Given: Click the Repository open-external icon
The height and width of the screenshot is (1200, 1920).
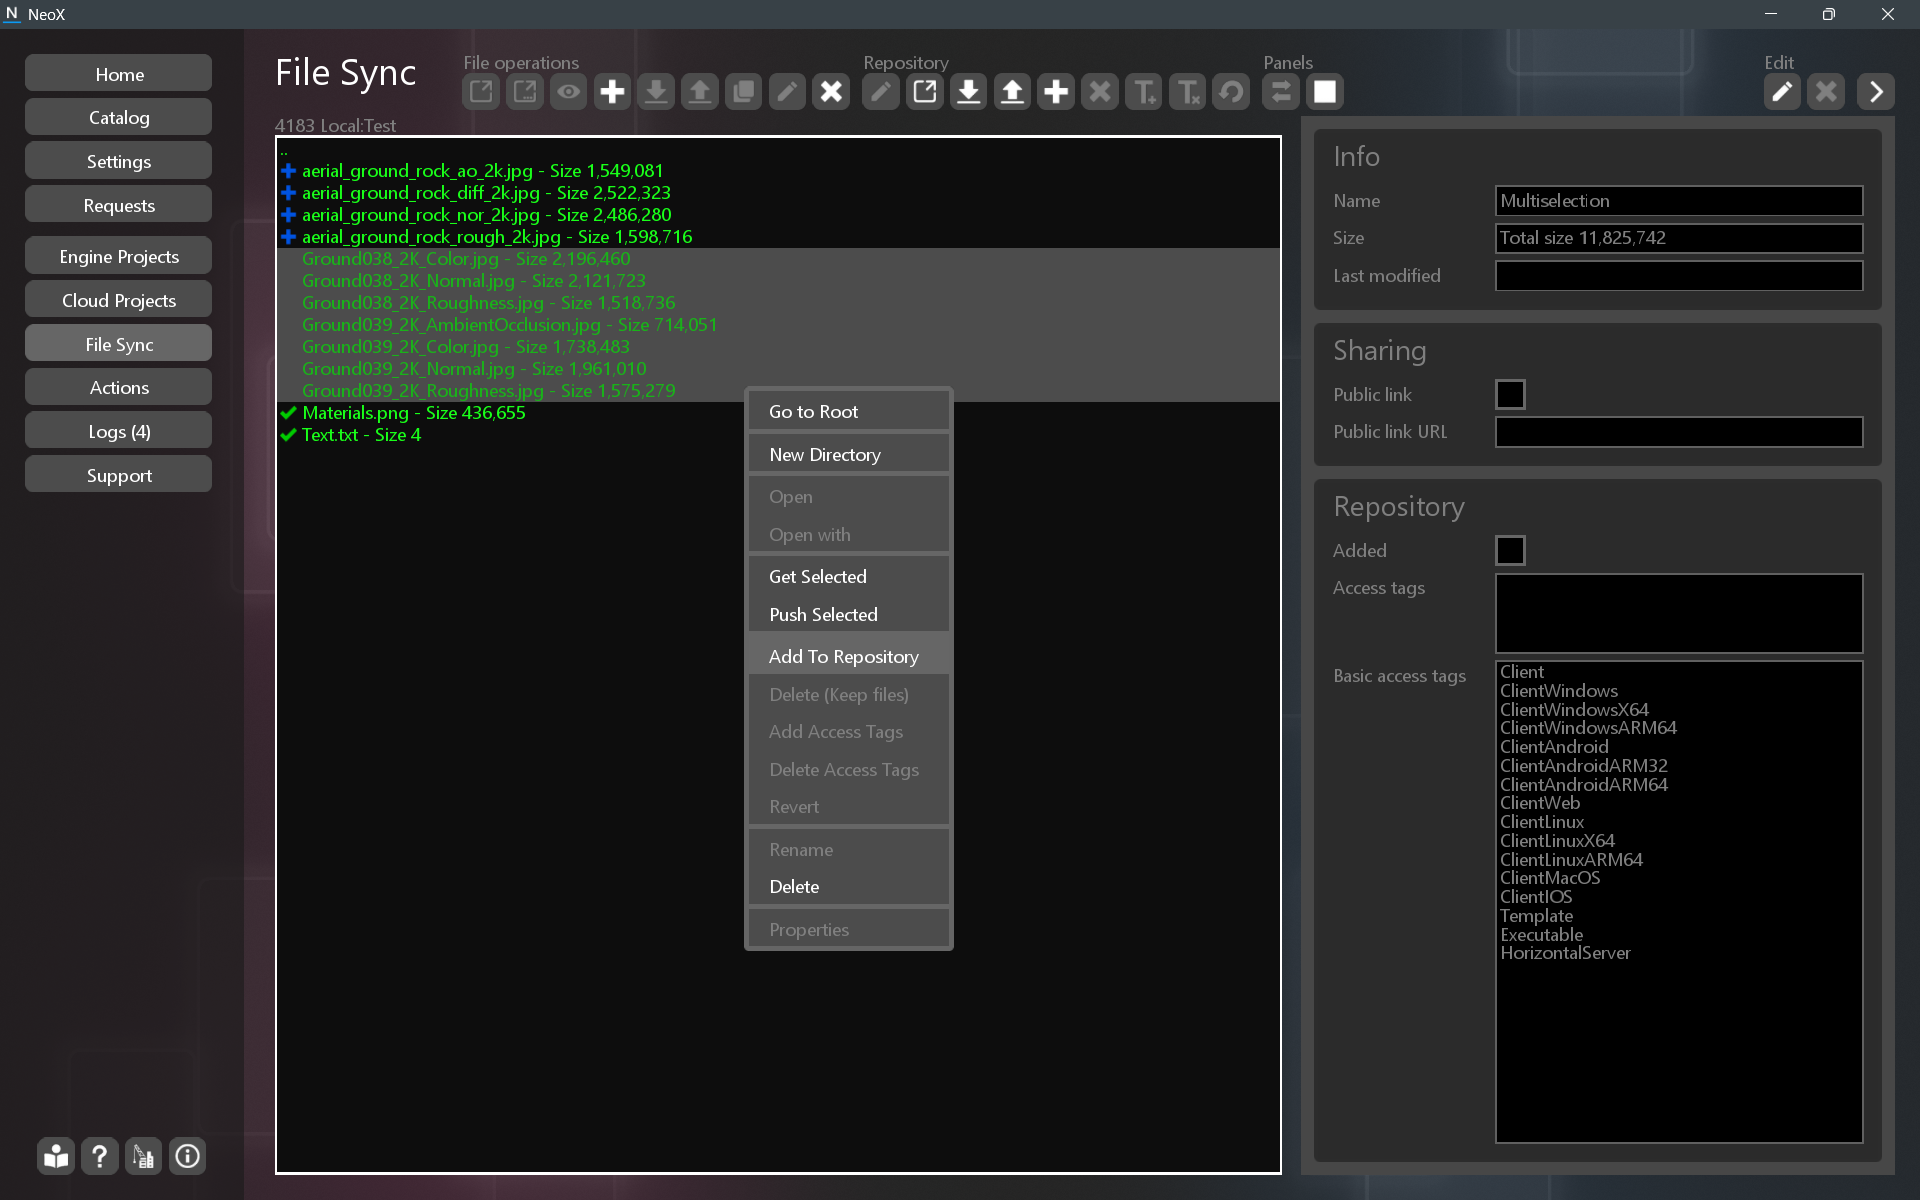Looking at the screenshot, I should (x=925, y=92).
